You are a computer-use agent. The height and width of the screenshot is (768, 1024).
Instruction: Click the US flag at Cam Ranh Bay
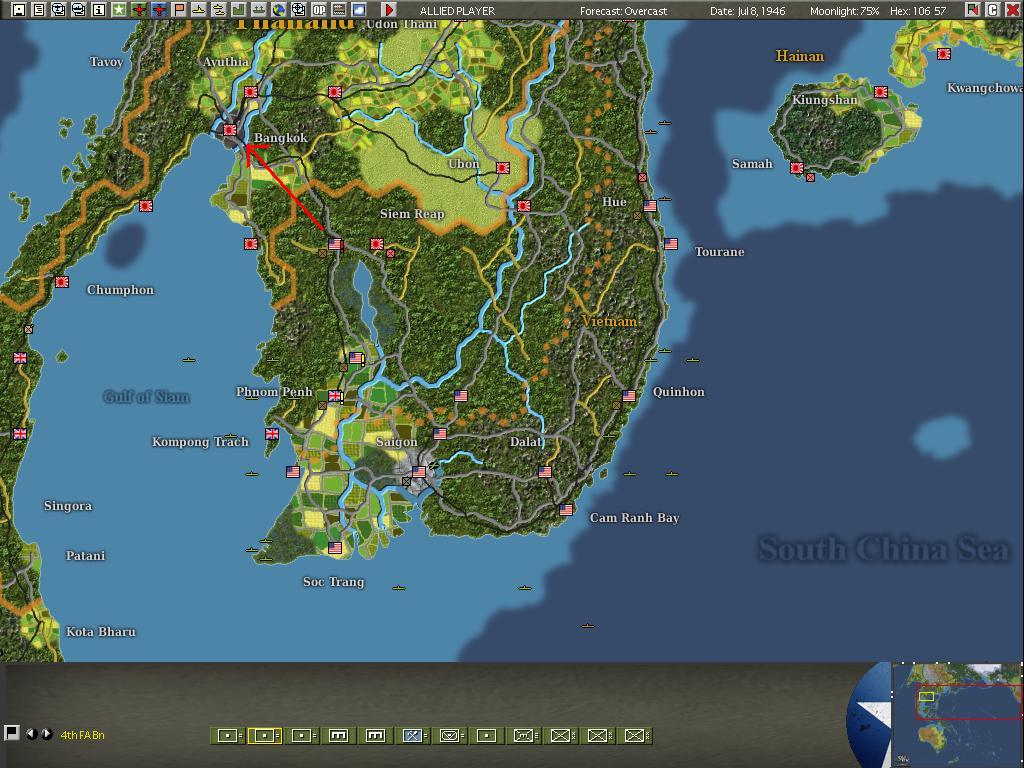click(566, 509)
